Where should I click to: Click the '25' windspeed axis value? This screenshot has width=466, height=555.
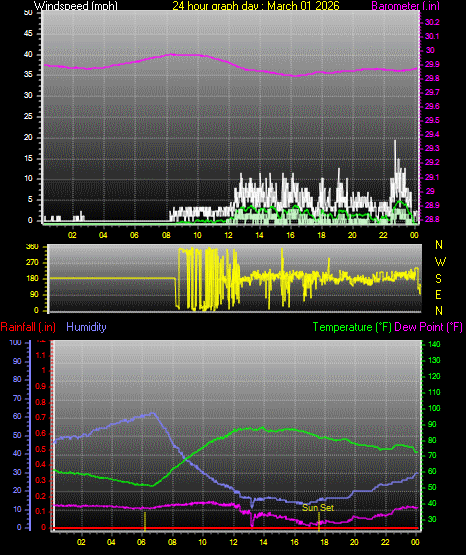point(28,116)
